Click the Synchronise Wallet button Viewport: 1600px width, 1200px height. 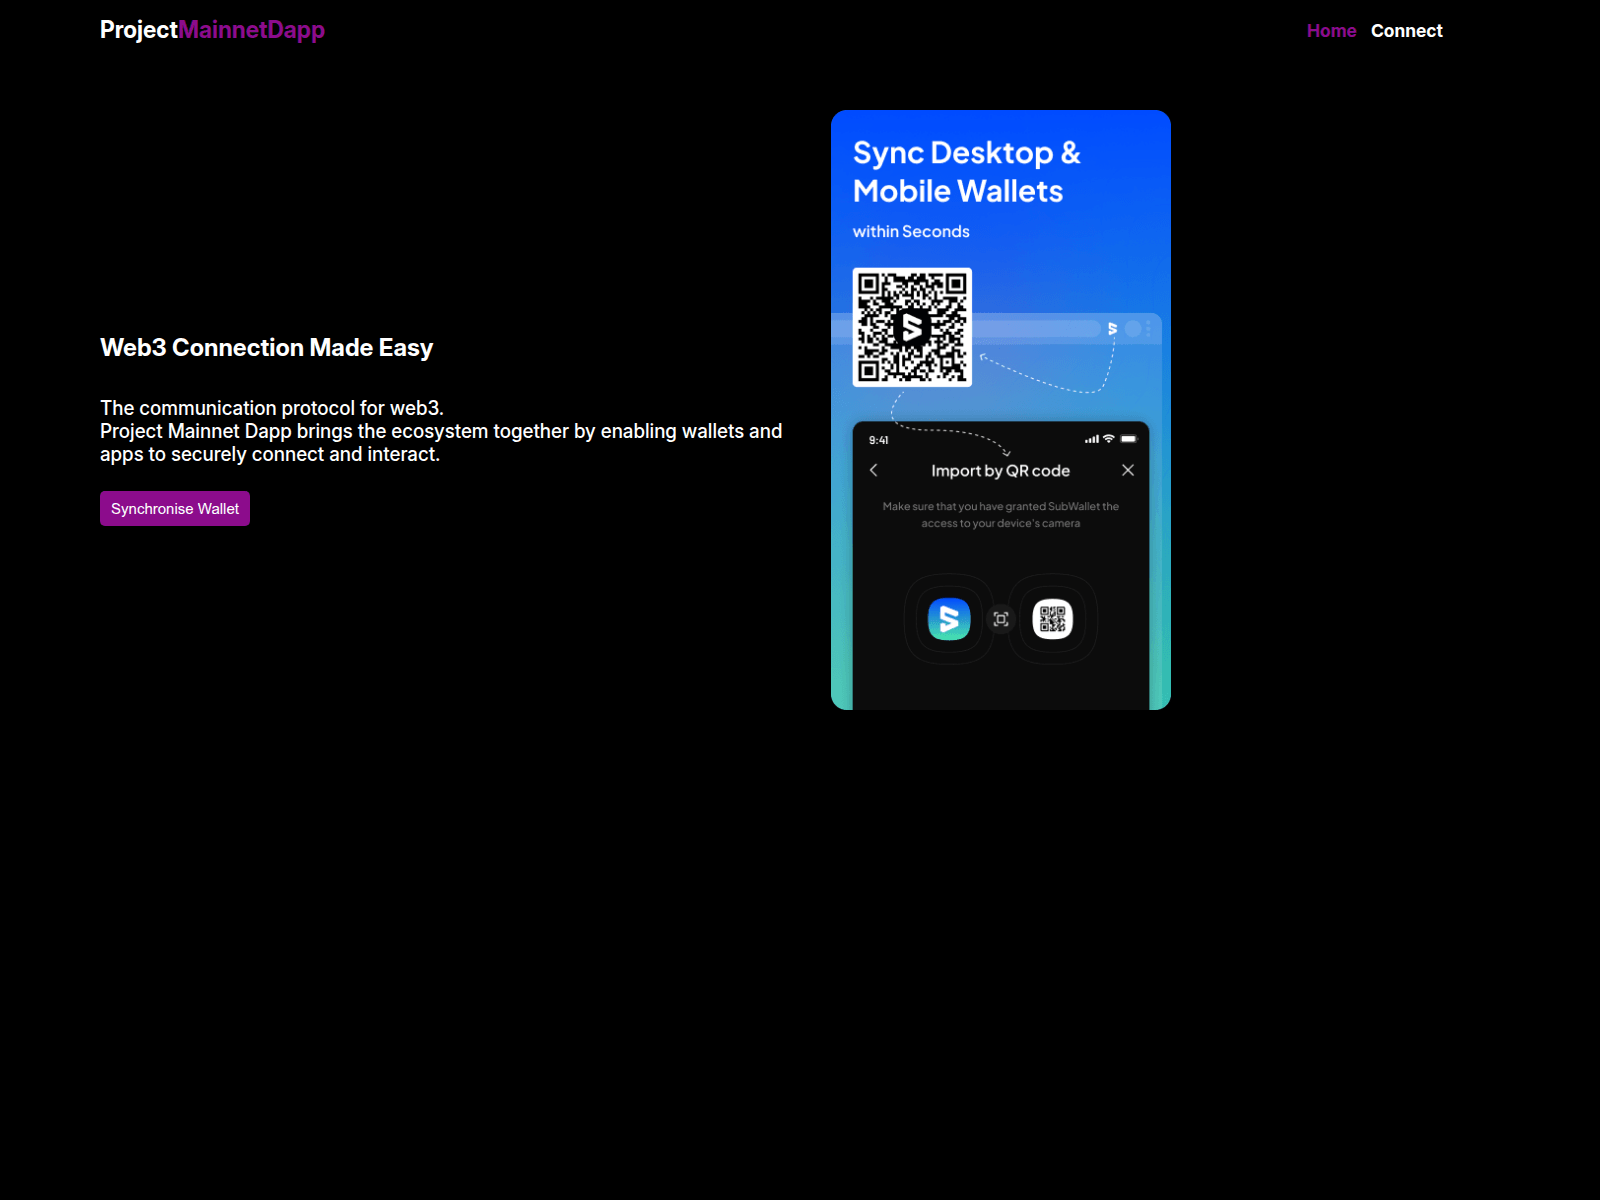[175, 508]
